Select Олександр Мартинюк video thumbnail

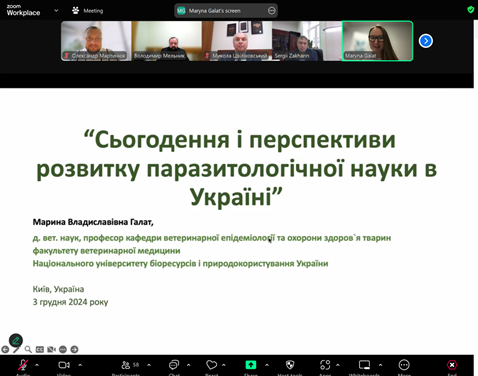[96, 41]
